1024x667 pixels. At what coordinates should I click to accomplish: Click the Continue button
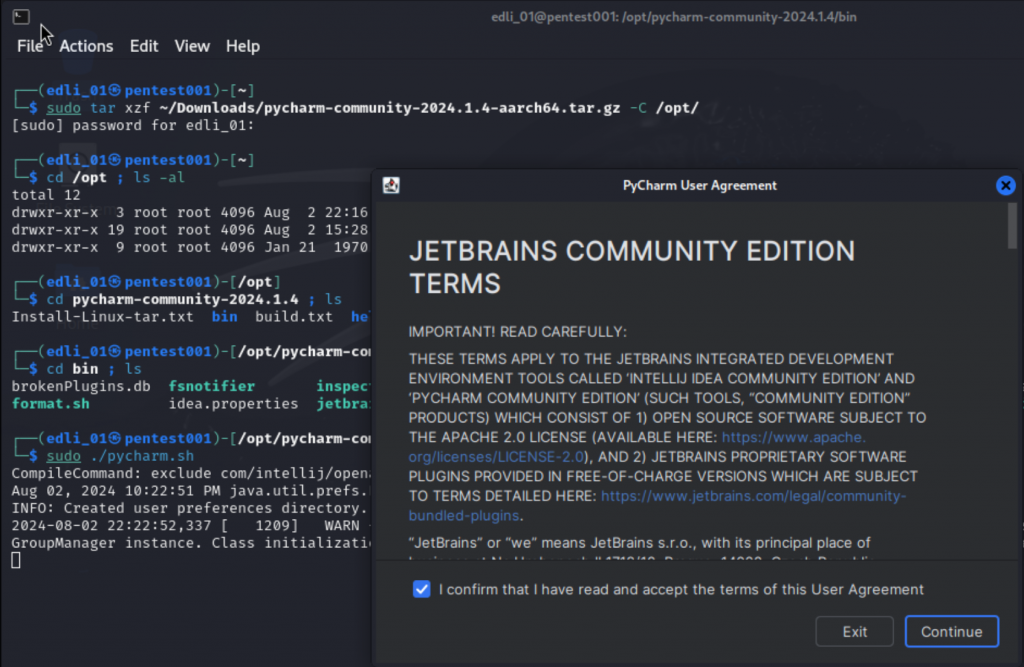pos(952,632)
